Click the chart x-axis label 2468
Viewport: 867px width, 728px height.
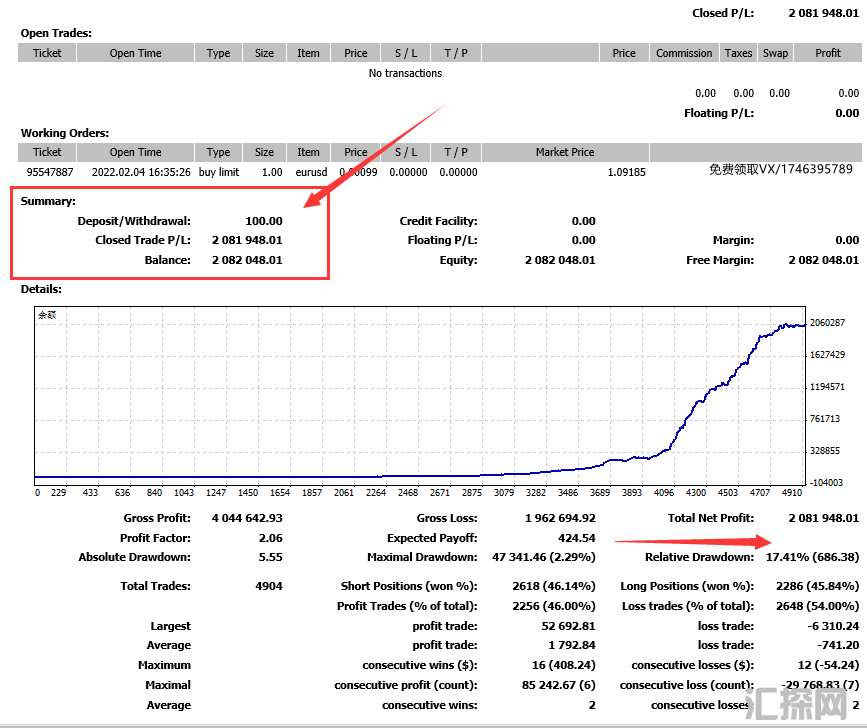click(408, 493)
